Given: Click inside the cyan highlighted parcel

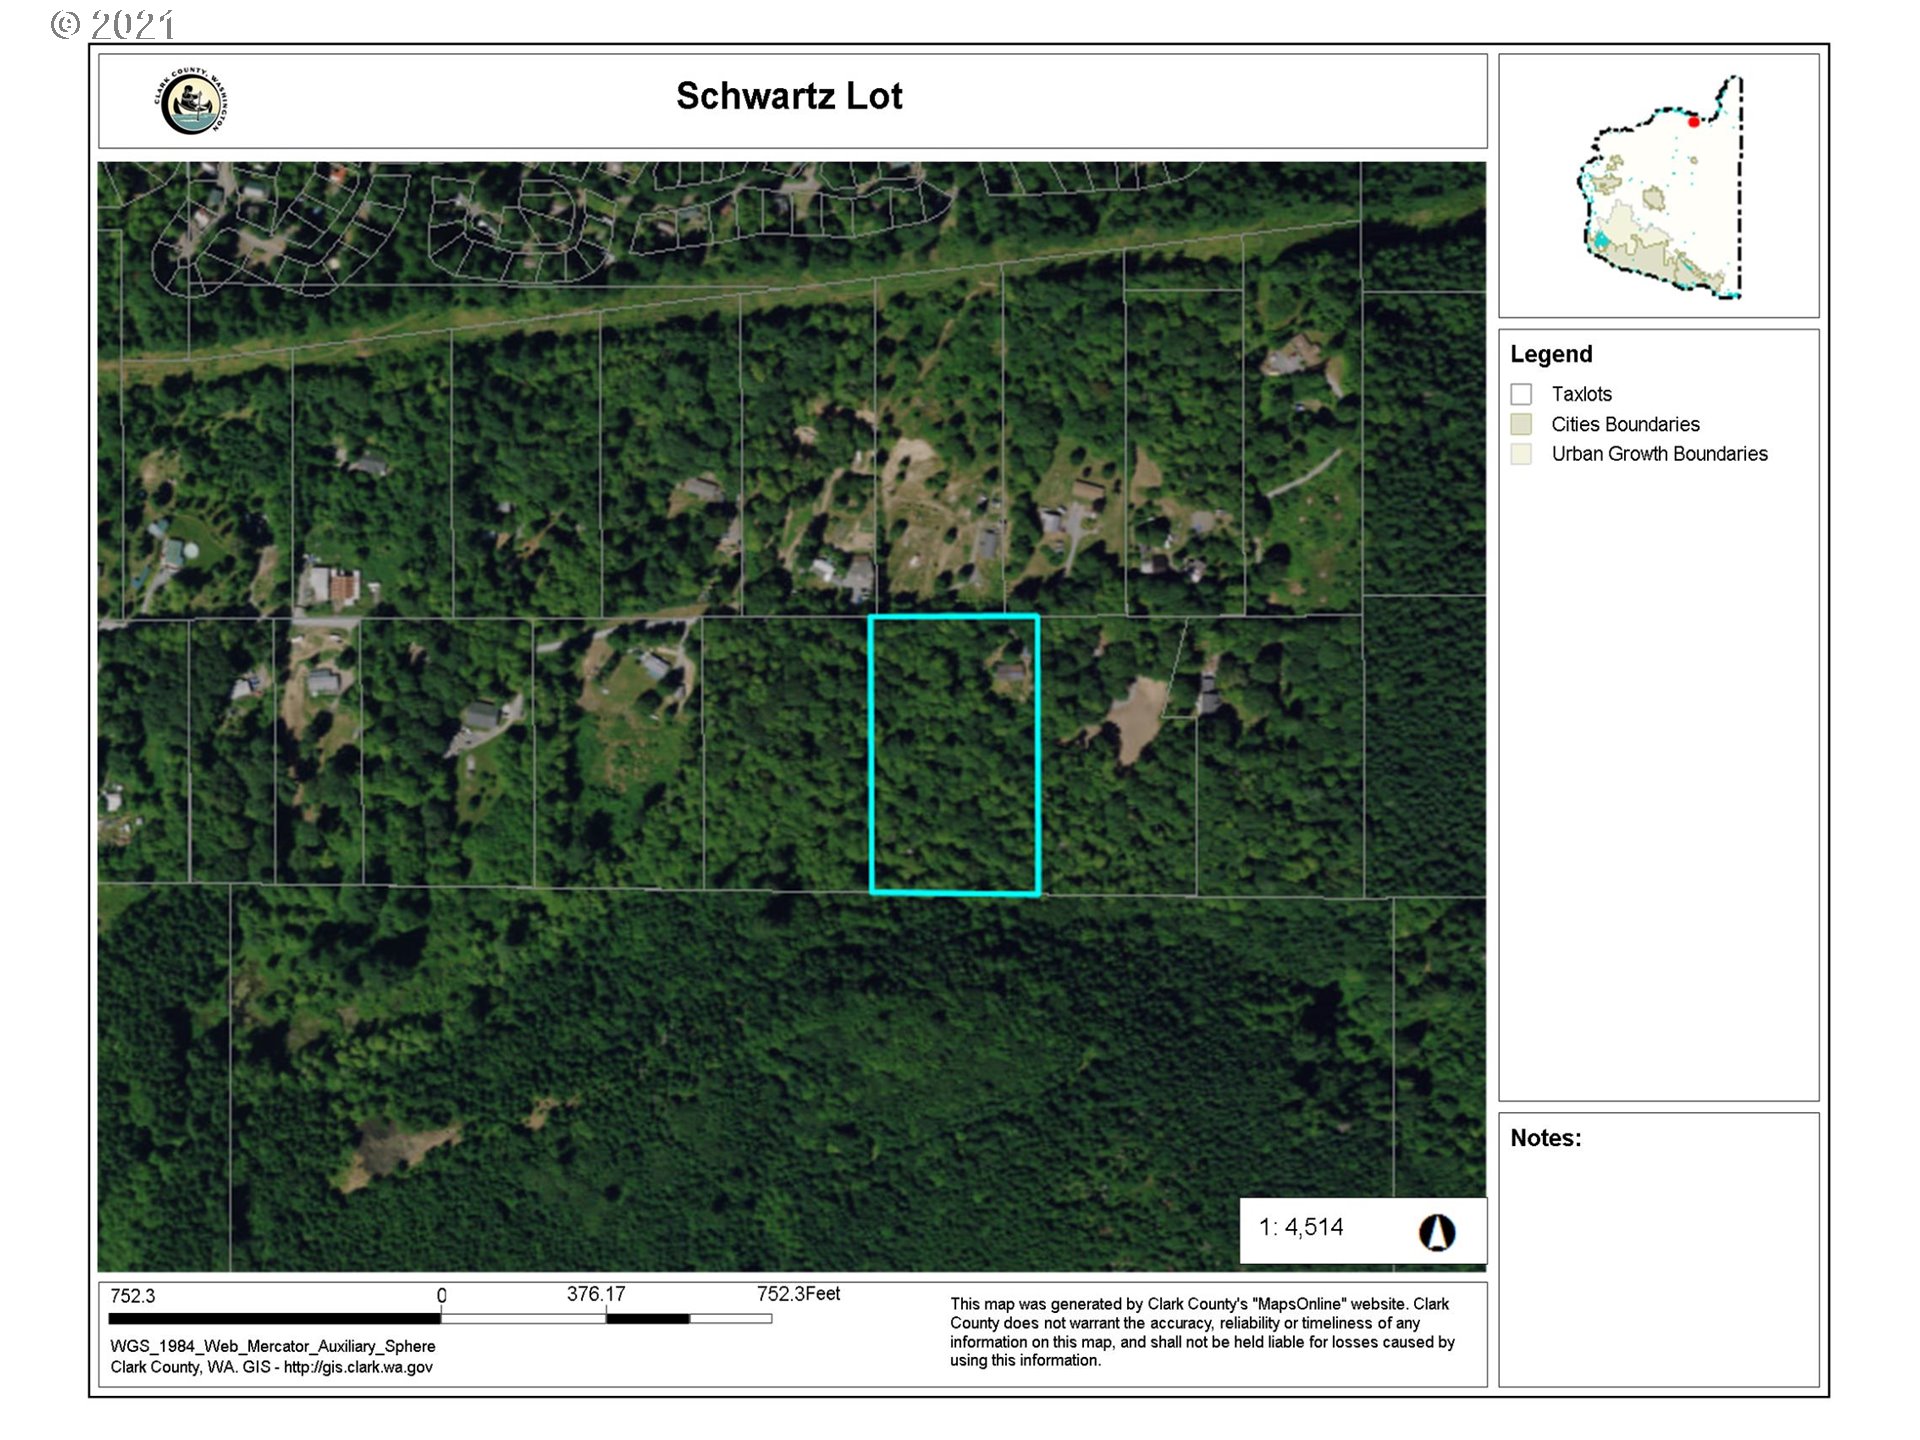Looking at the screenshot, I should click(x=954, y=755).
